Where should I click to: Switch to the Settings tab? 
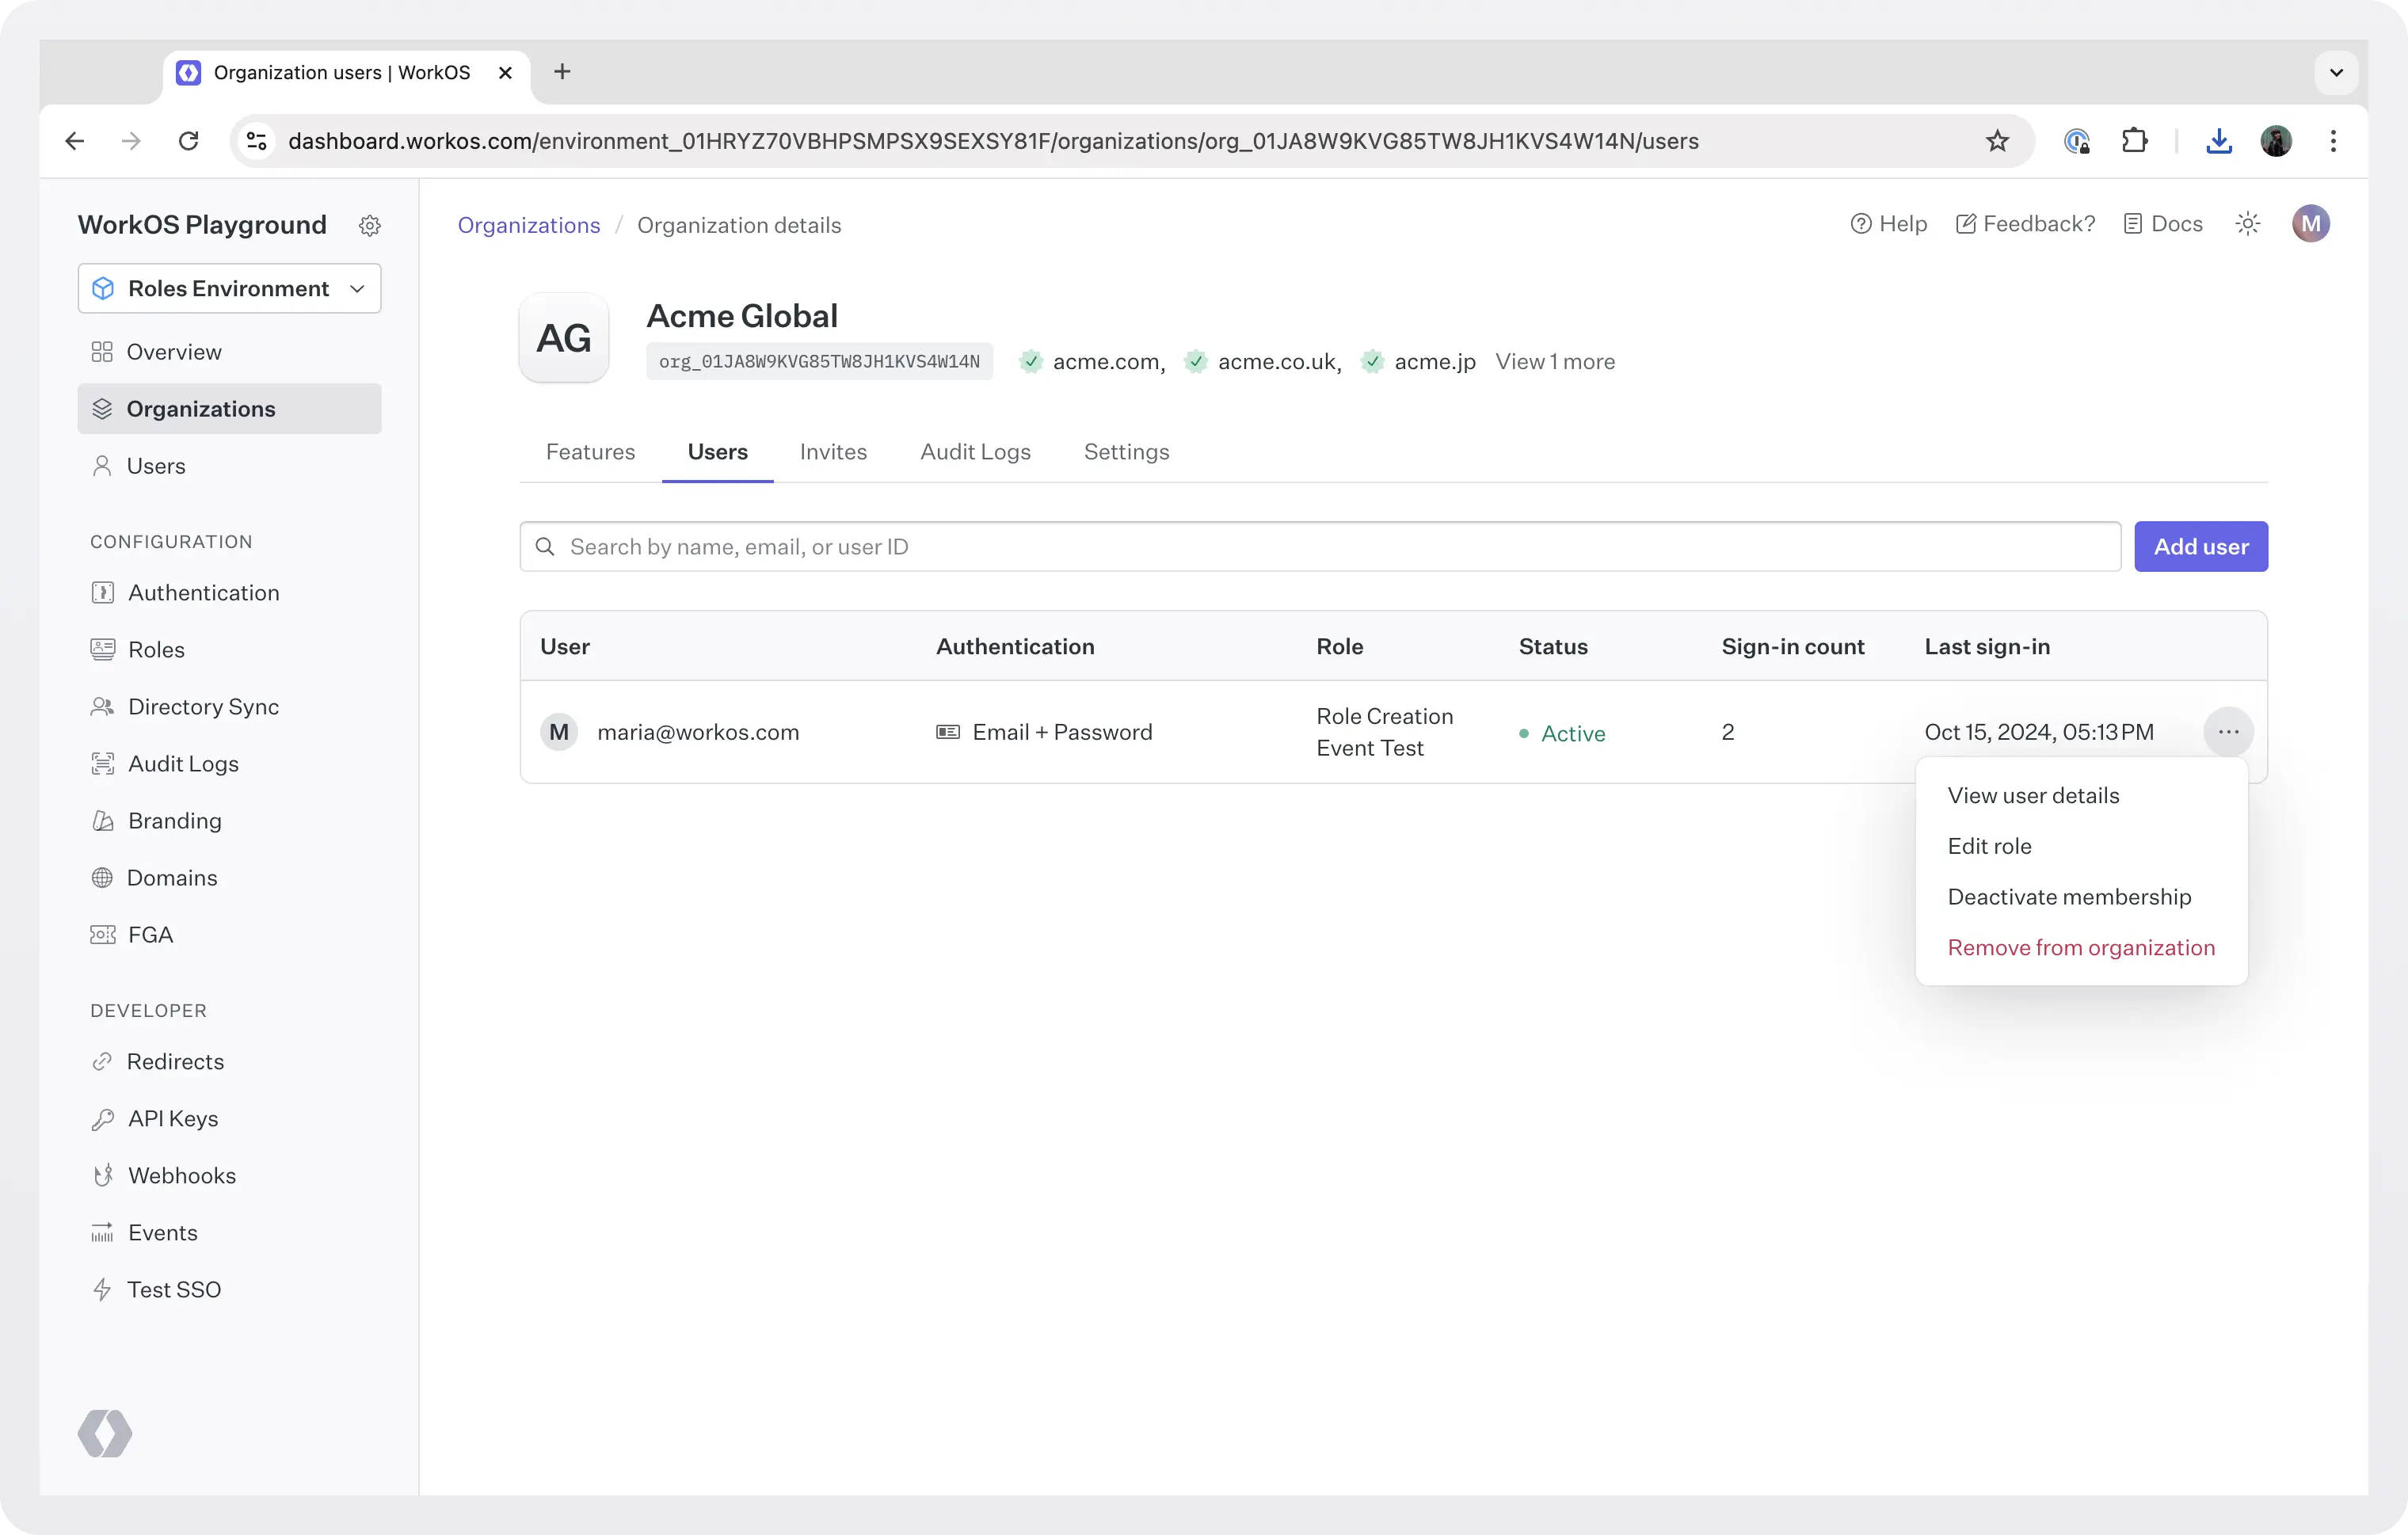point(1126,452)
